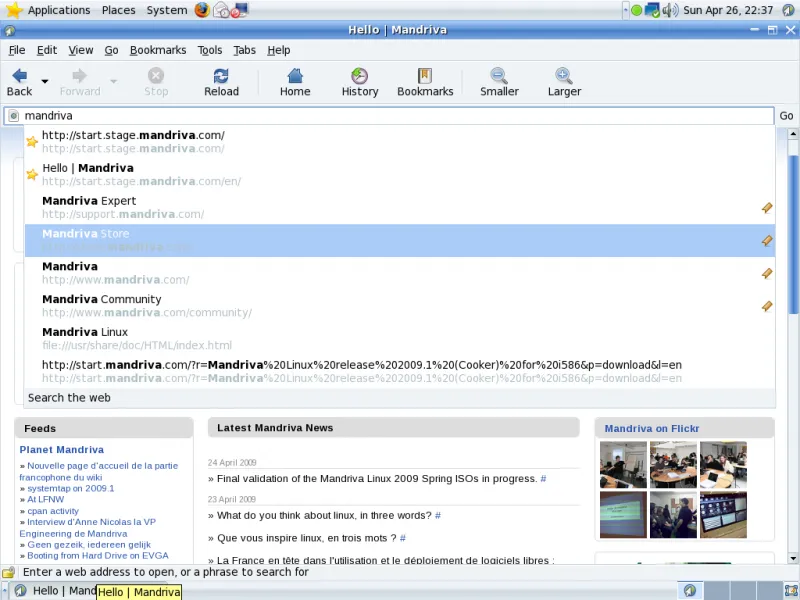Open the Back button history dropdown arrow
Screen dimensions: 800x600
click(45, 80)
